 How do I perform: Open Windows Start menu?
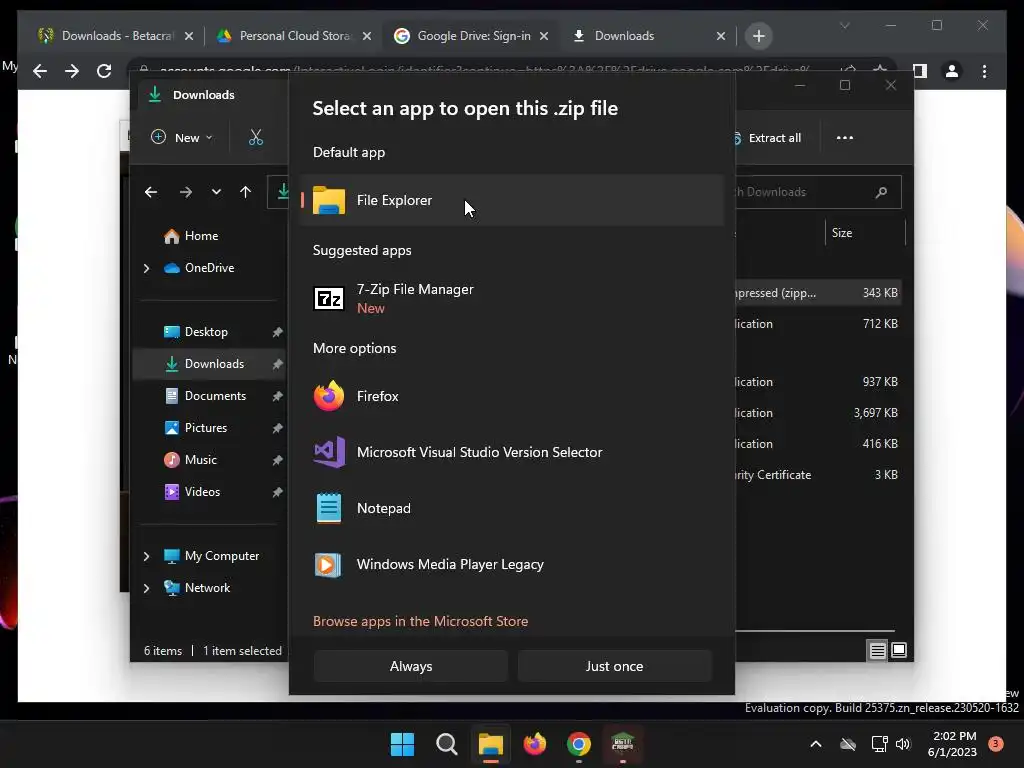(402, 744)
